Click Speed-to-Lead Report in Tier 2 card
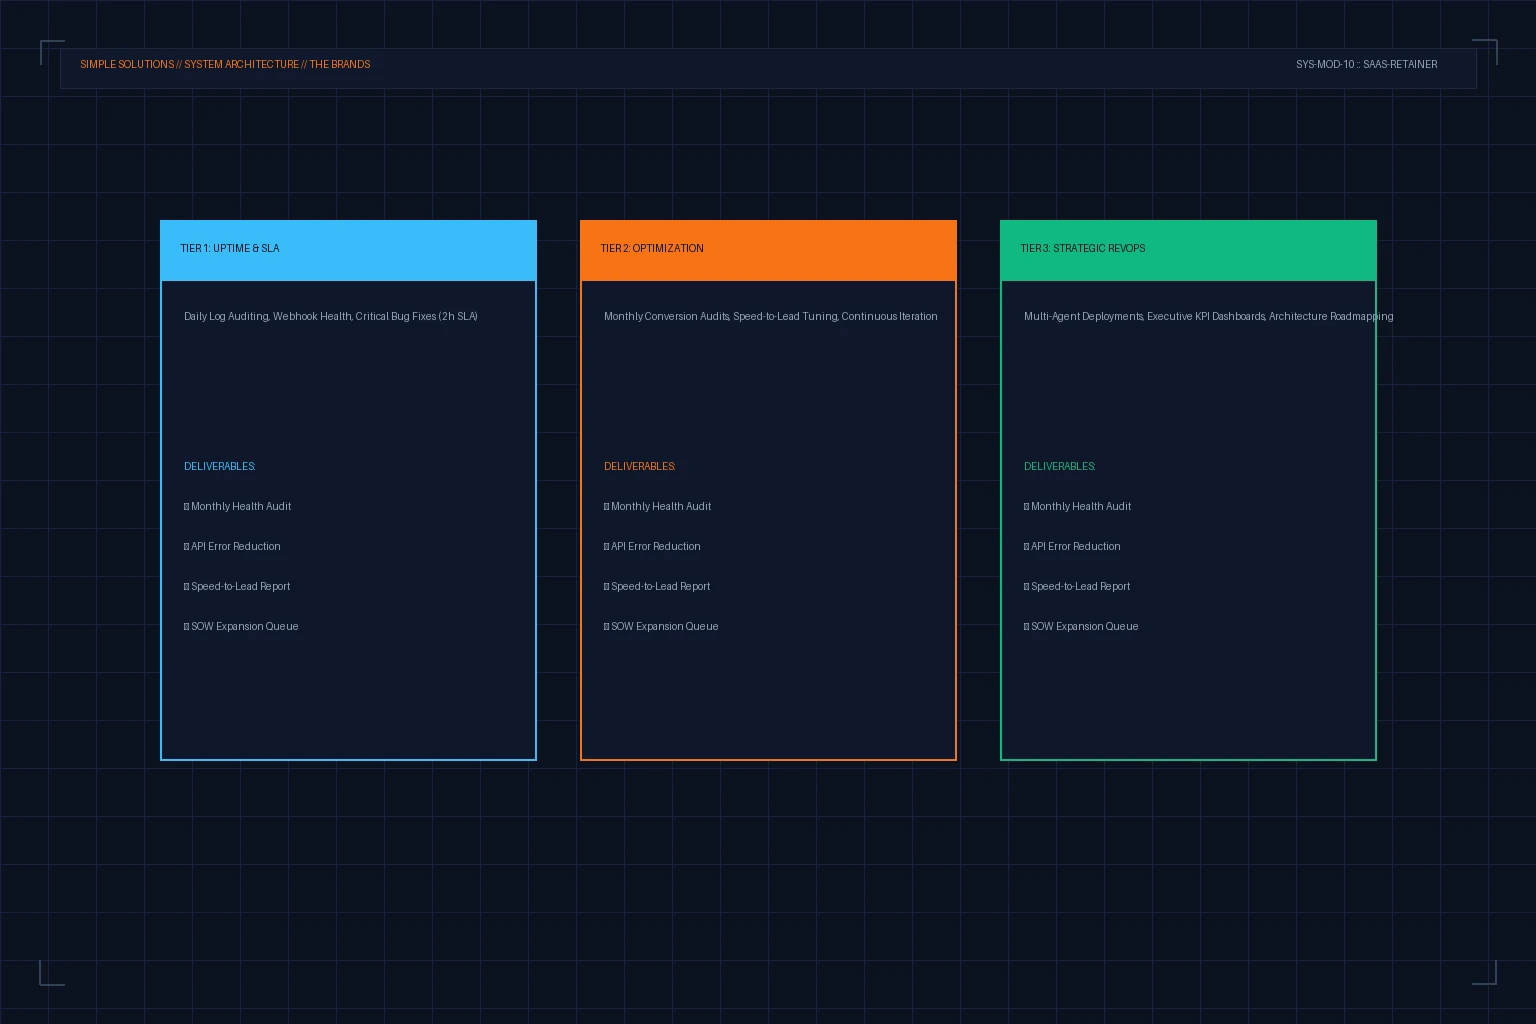This screenshot has width=1536, height=1024. pos(657,586)
